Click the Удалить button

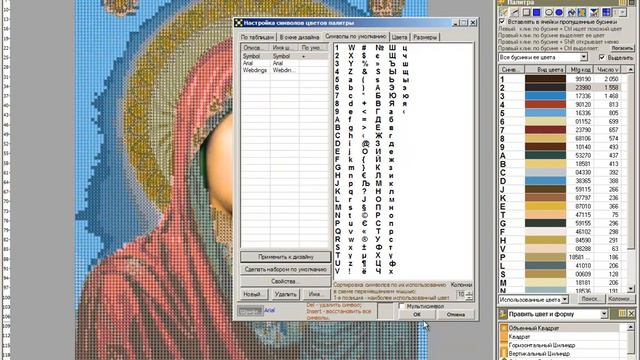click(x=285, y=294)
